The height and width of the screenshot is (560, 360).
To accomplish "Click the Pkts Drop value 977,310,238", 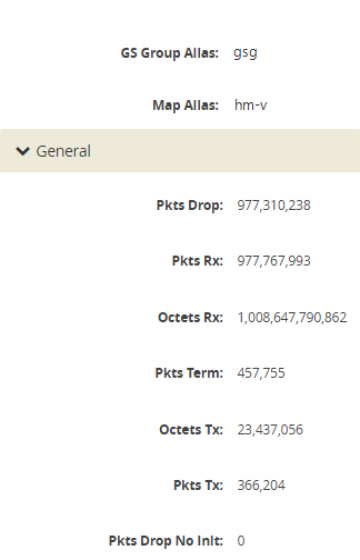I will pyautogui.click(x=274, y=205).
